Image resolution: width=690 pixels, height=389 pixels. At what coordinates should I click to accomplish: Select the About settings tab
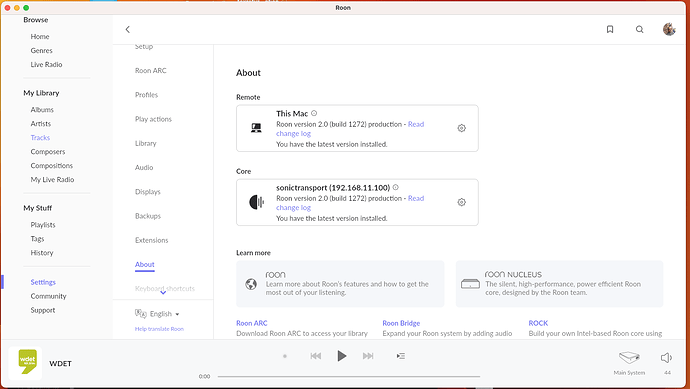(144, 264)
